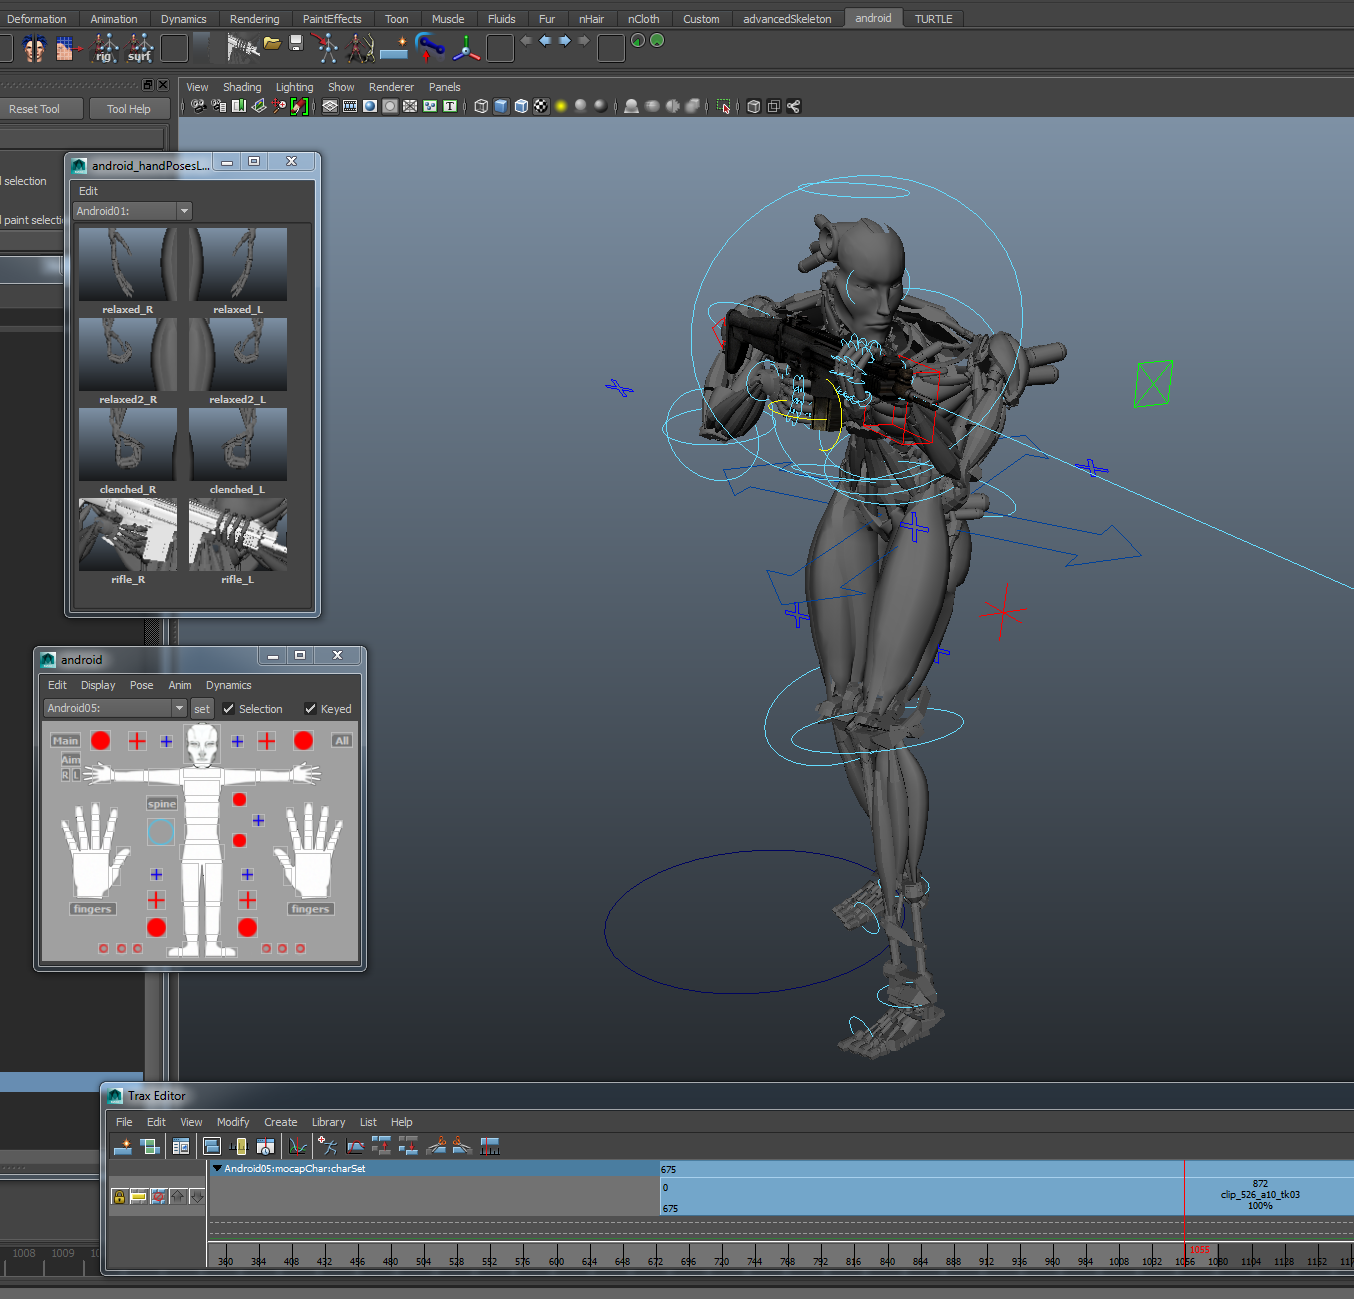
Task: Open the Dynamics menu in android window
Action: [229, 685]
